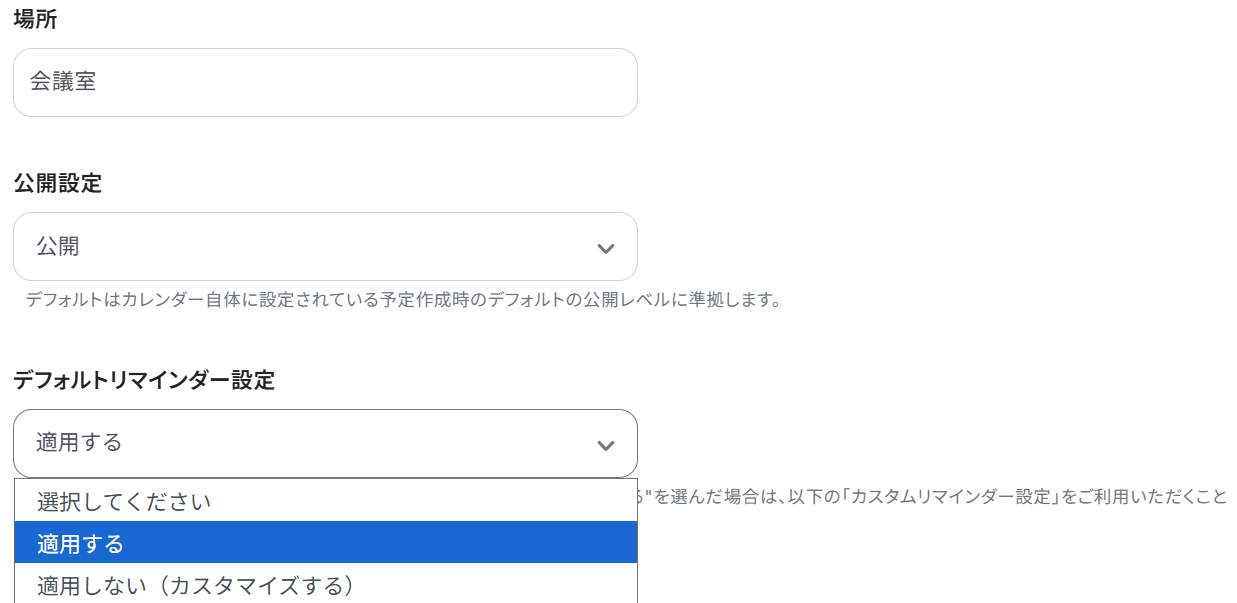1237x603 pixels.
Task: Click the helper text about デフォルトの公開レベル
Action: click(402, 300)
